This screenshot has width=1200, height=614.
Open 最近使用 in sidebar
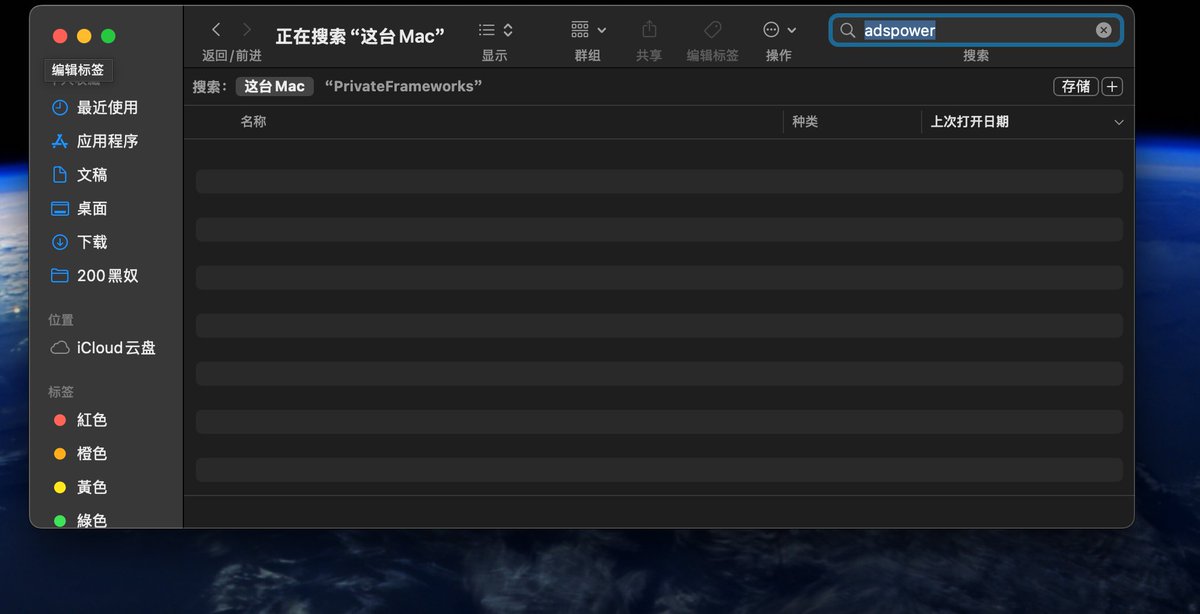[x=107, y=108]
